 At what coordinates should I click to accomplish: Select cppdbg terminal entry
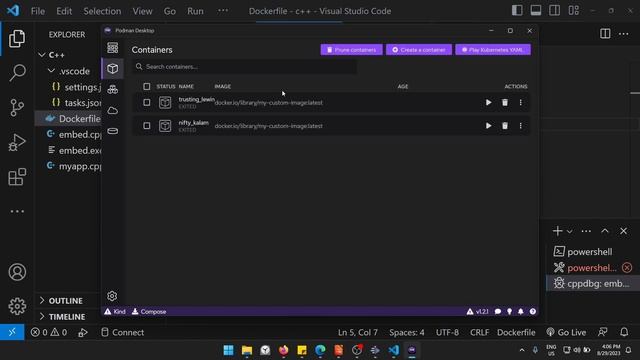[593, 283]
